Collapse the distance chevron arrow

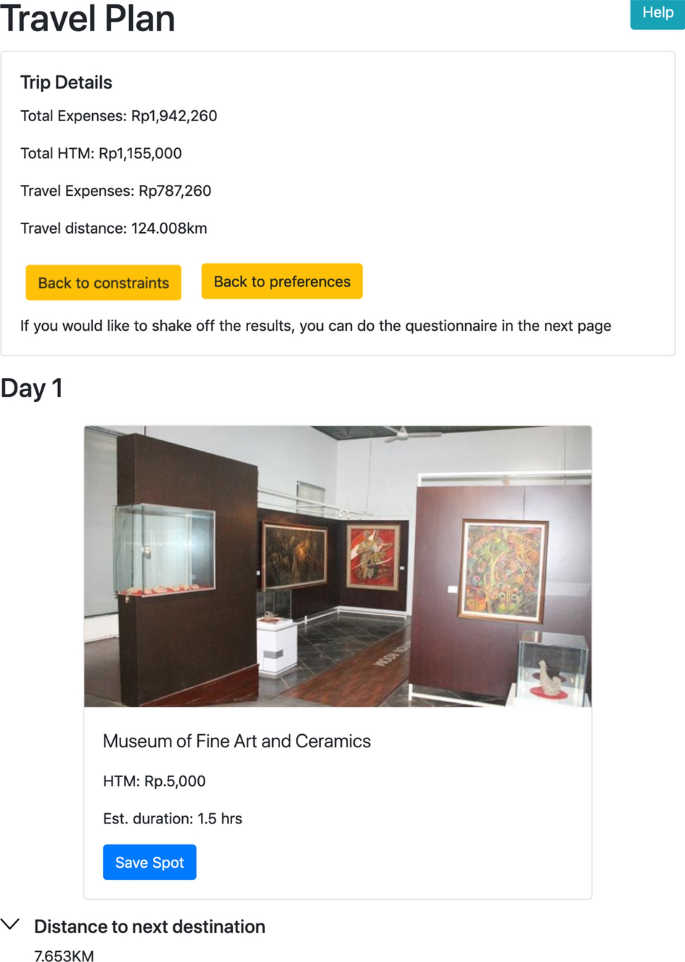tap(11, 926)
